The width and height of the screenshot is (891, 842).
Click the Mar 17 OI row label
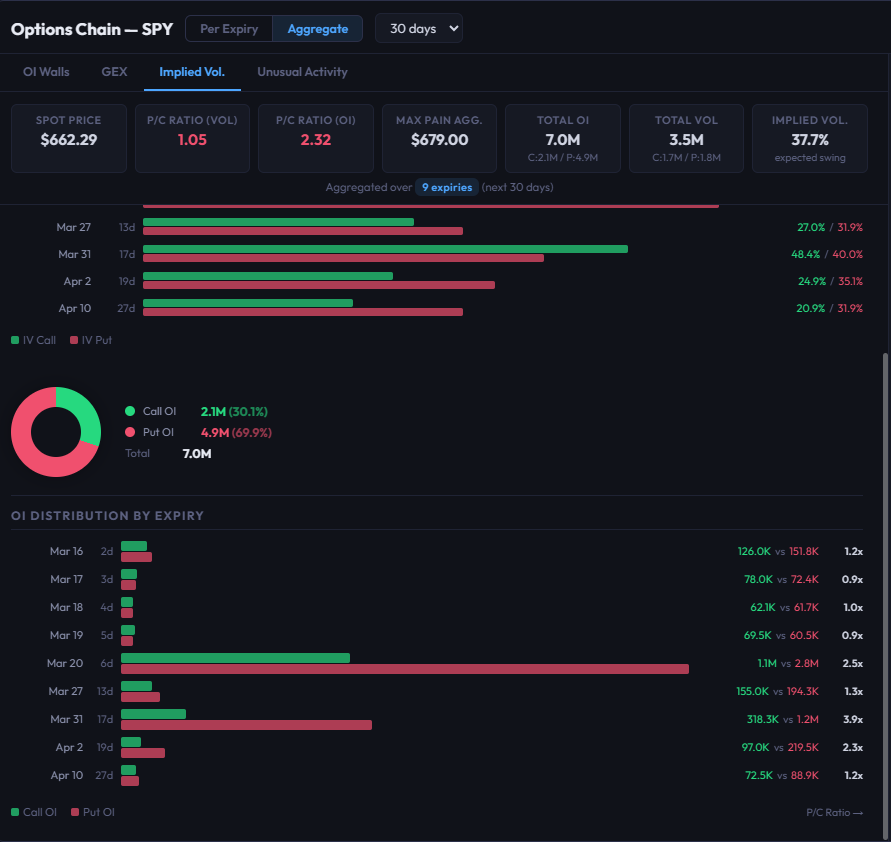(x=66, y=580)
